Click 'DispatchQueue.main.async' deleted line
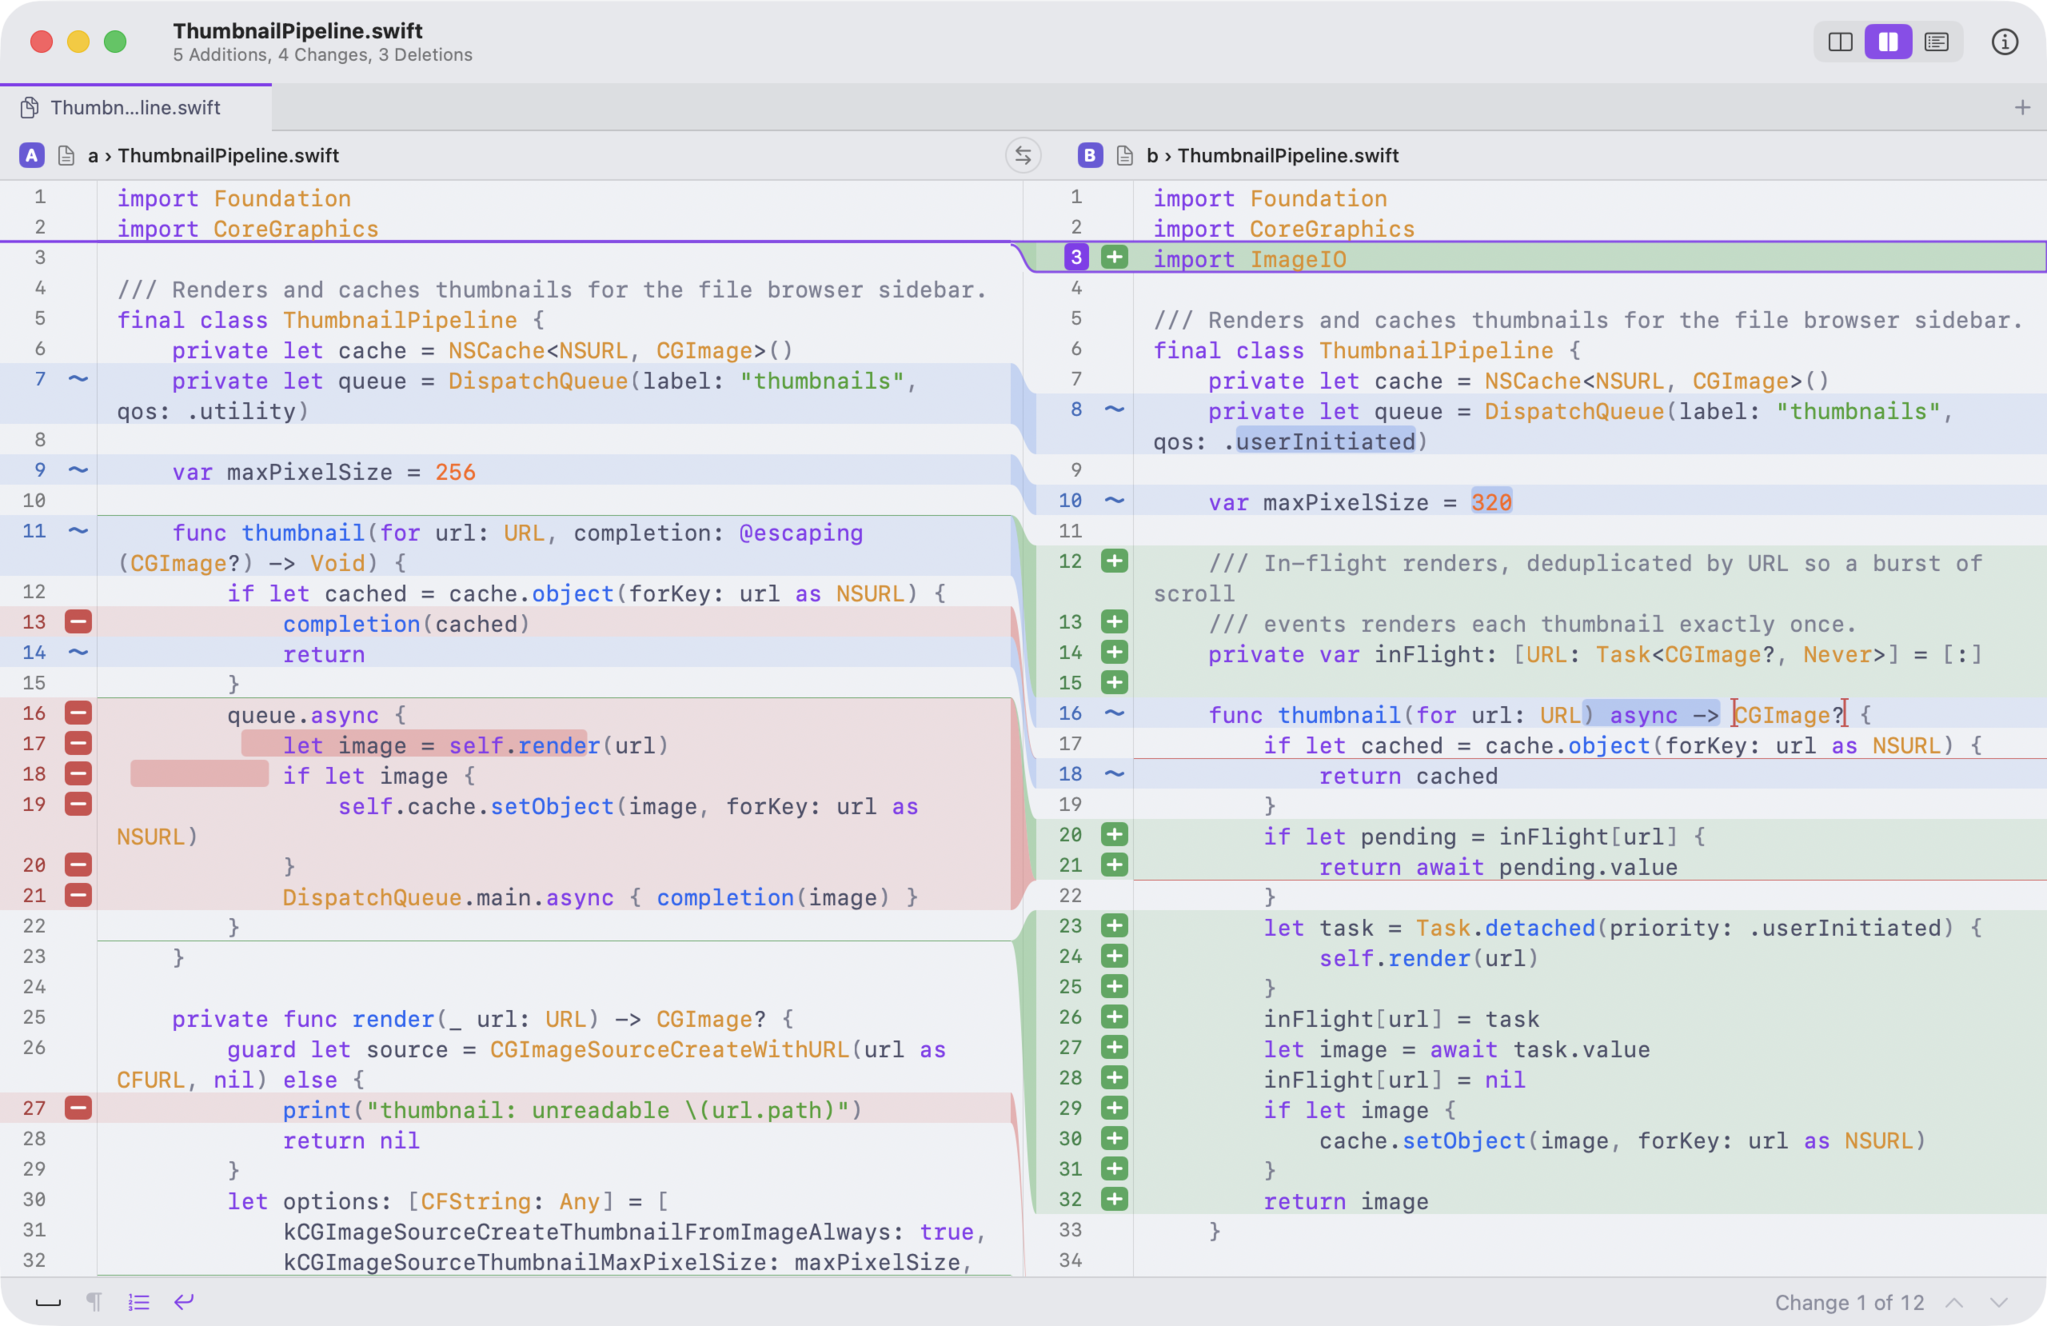 click(x=600, y=897)
